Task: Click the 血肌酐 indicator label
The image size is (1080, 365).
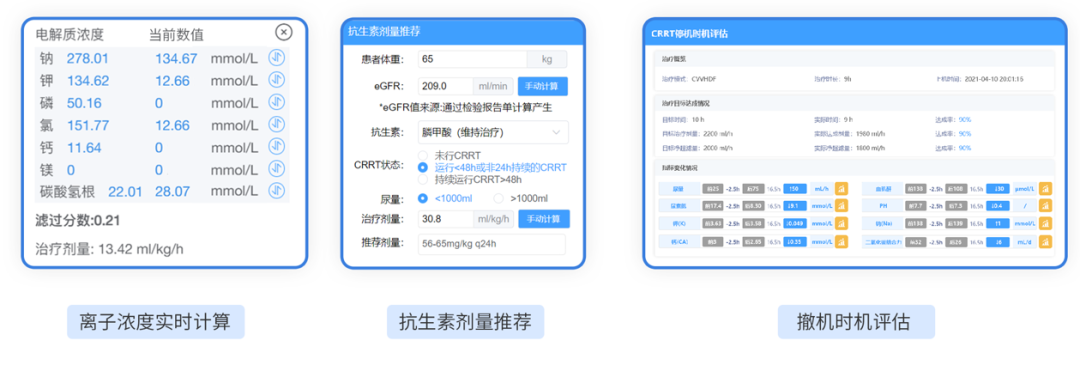Action: pyautogui.click(x=882, y=188)
